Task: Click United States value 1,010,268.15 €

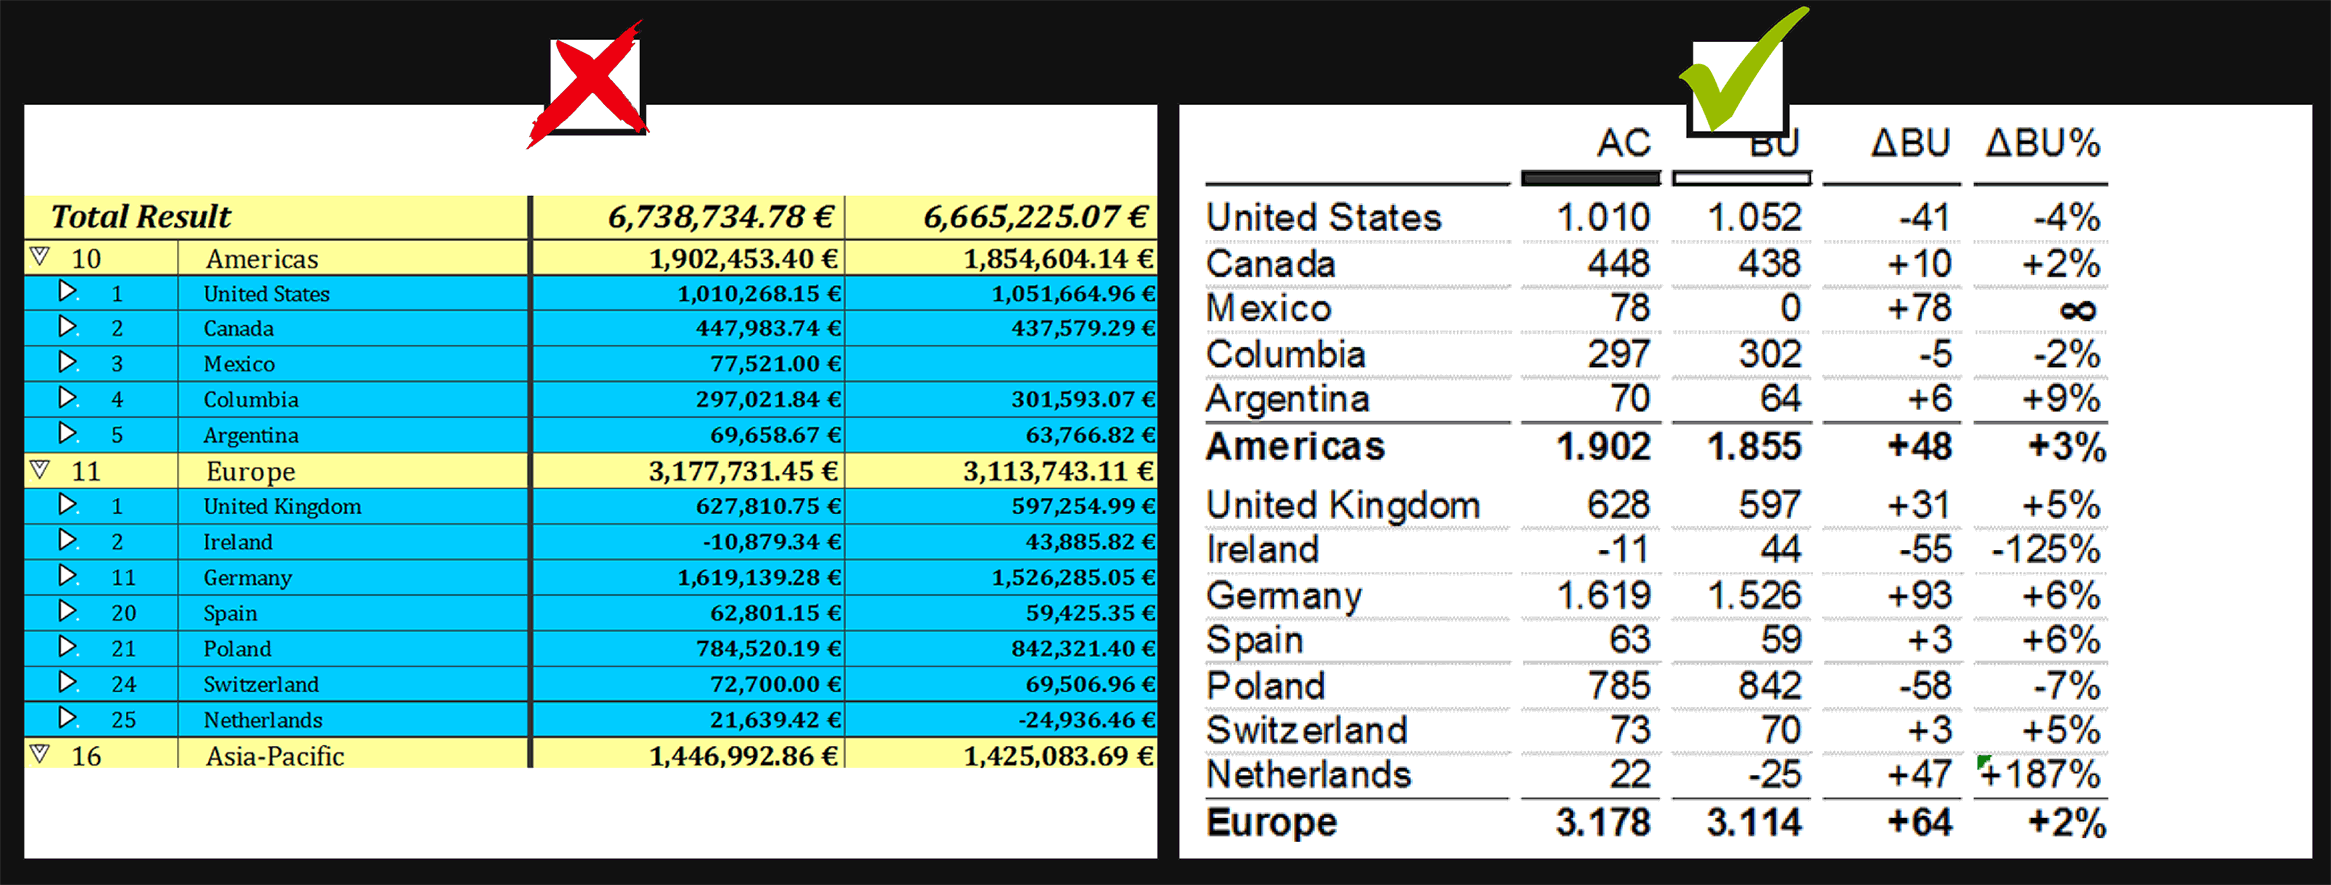Action: (x=759, y=294)
